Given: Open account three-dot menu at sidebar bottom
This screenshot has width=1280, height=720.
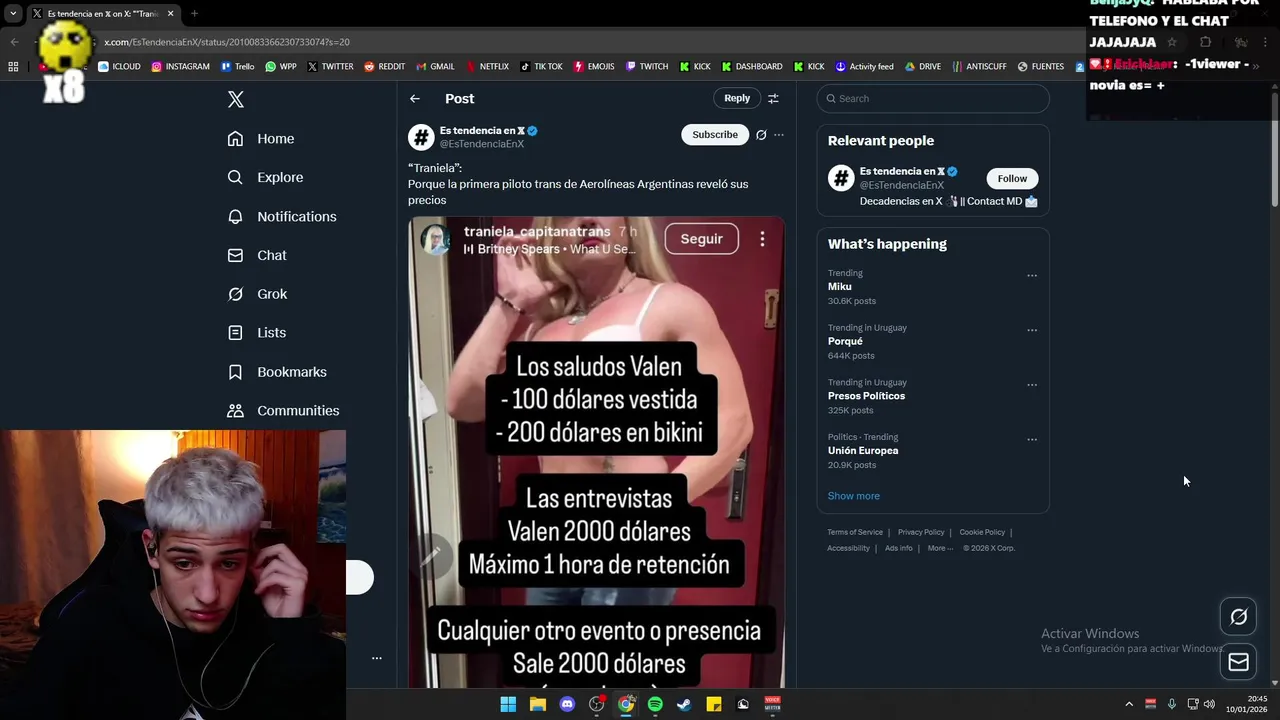Looking at the screenshot, I should click(377, 658).
